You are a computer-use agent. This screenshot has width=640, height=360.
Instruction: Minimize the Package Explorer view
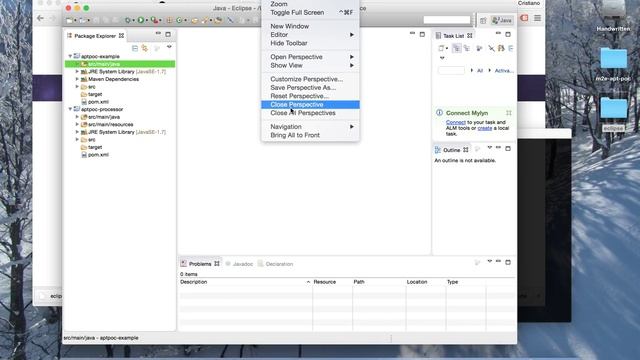tap(158, 34)
